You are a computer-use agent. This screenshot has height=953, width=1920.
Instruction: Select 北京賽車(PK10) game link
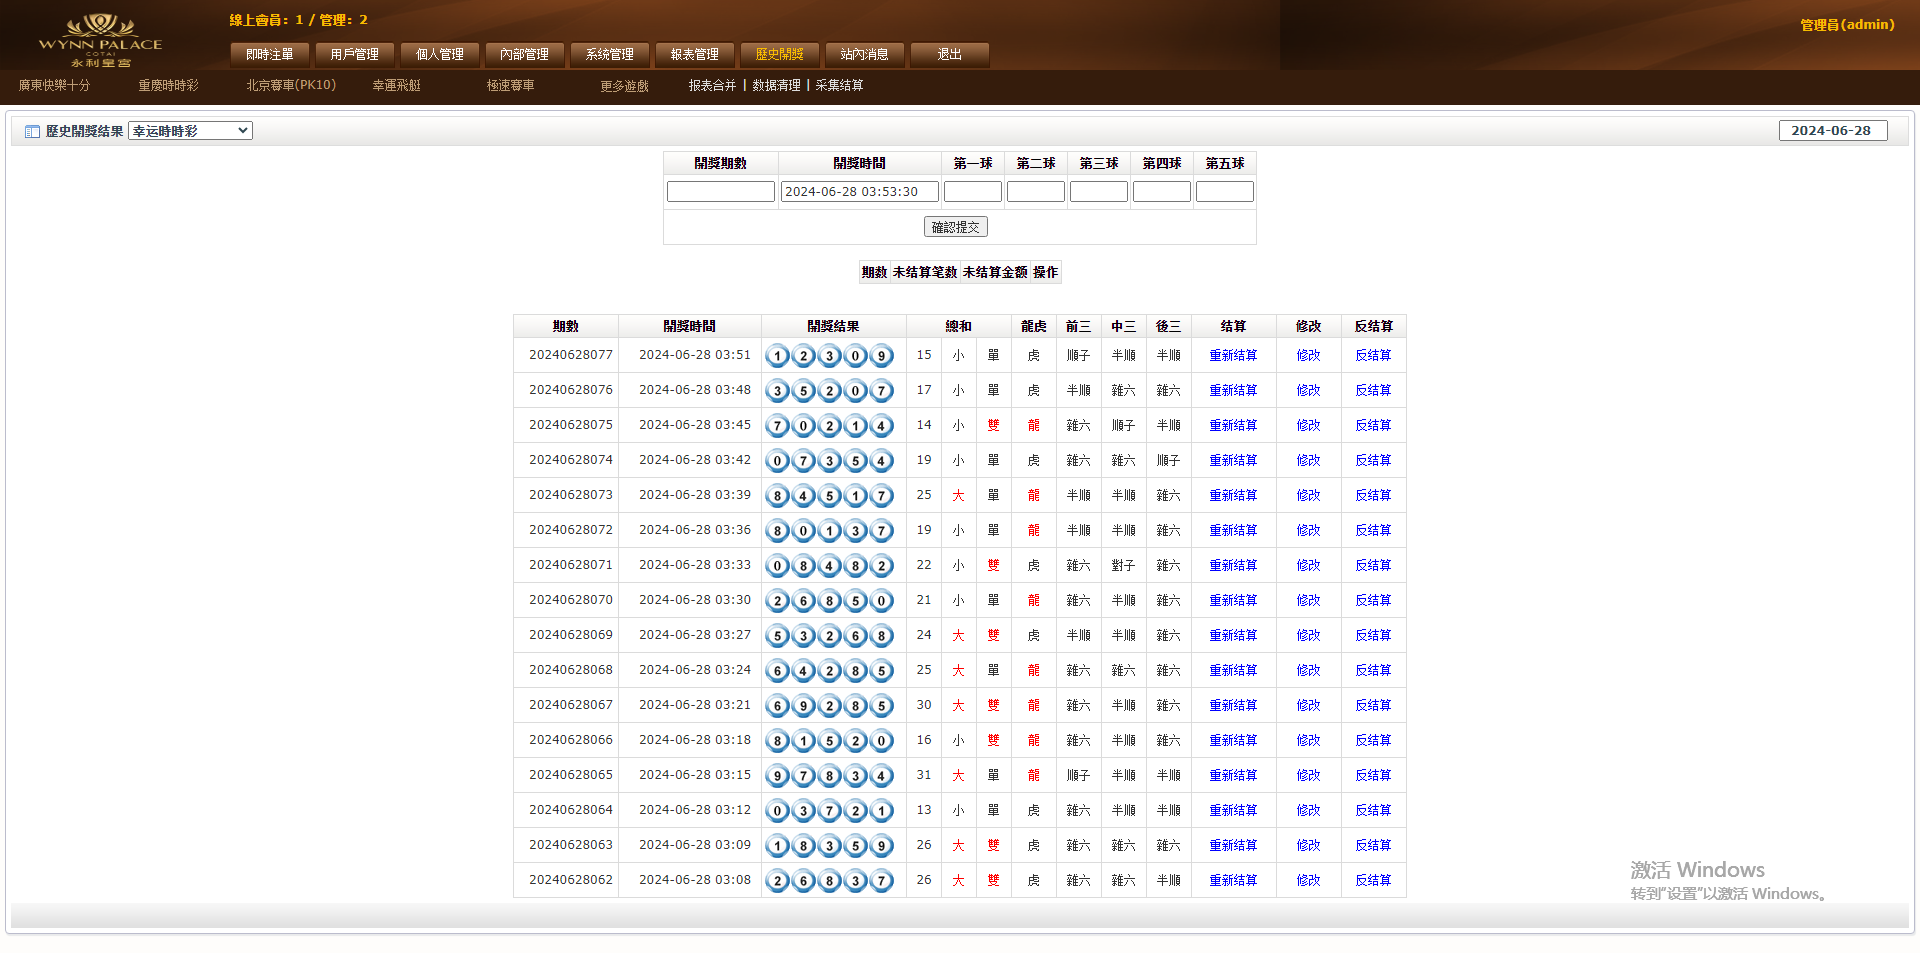point(291,85)
